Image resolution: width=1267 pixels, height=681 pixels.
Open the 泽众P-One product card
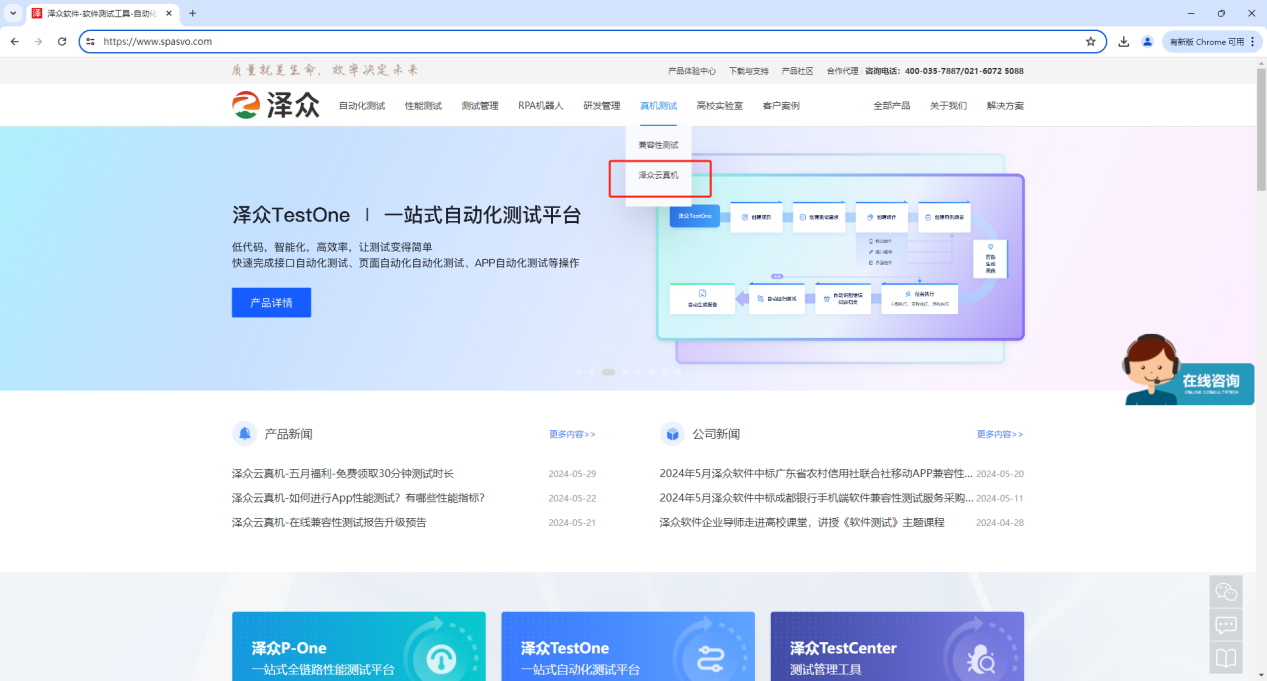pyautogui.click(x=358, y=647)
